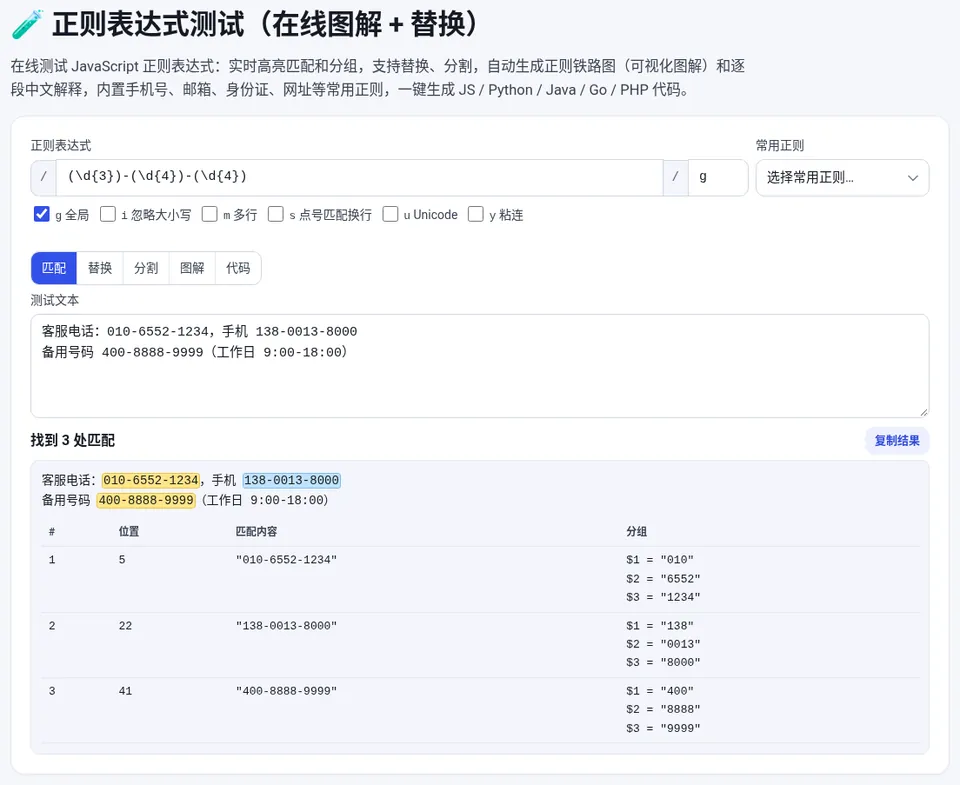This screenshot has height=785, width=960.
Task: Click the 测试文本 label
Action: coord(54,300)
